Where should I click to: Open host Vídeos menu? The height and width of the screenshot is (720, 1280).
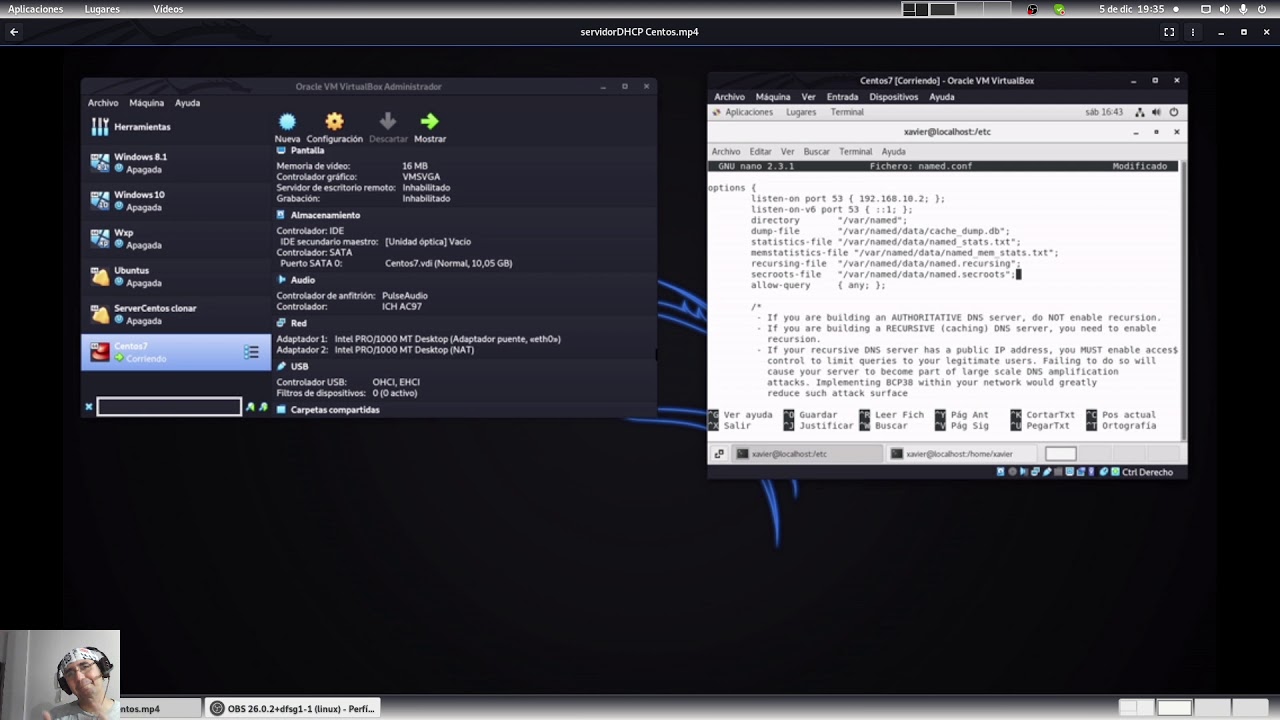pos(168,9)
